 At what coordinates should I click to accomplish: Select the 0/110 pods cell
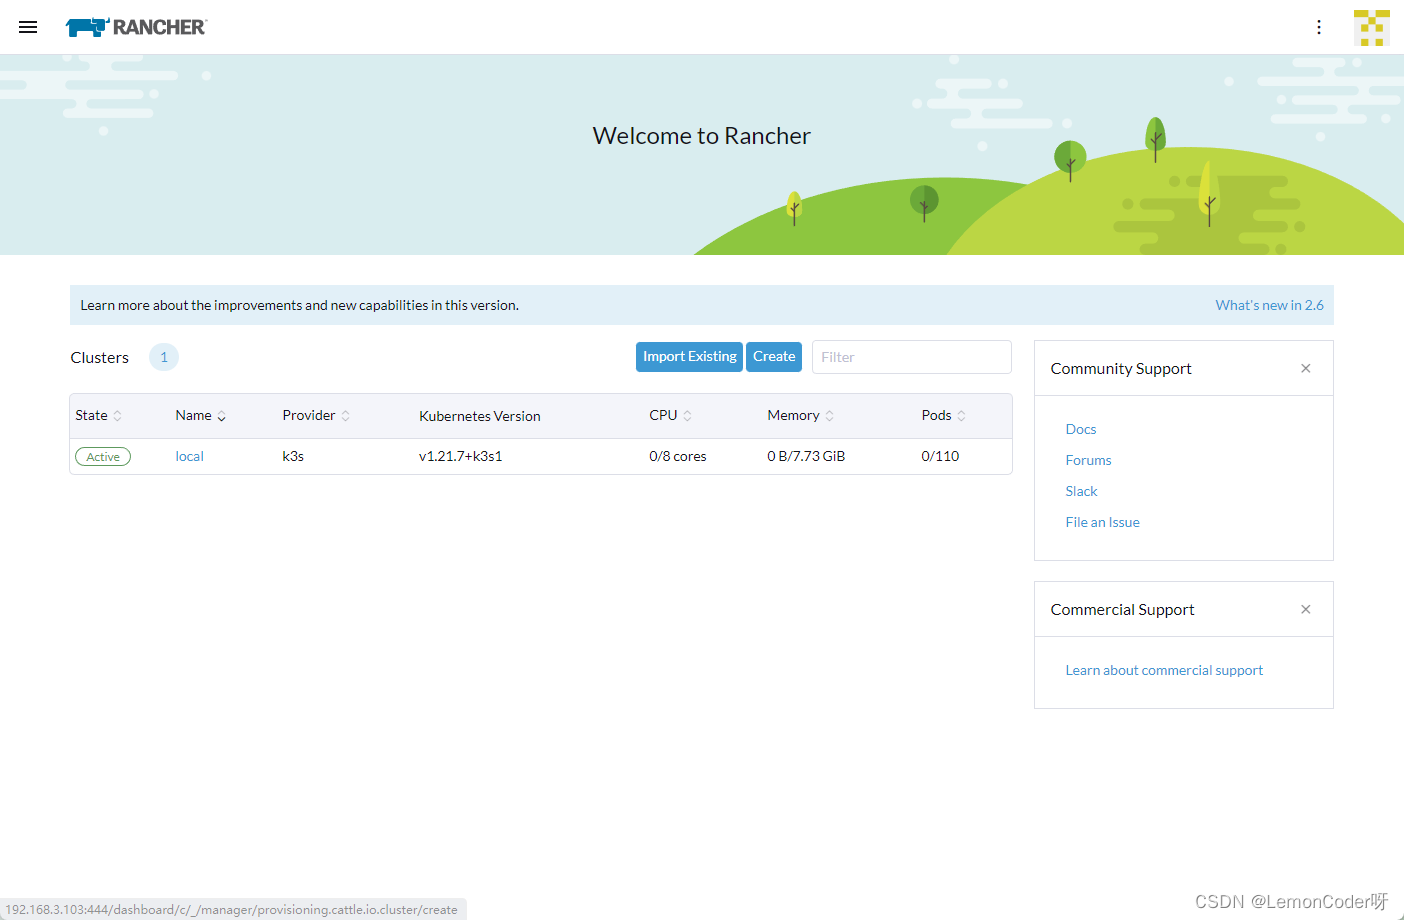940,456
